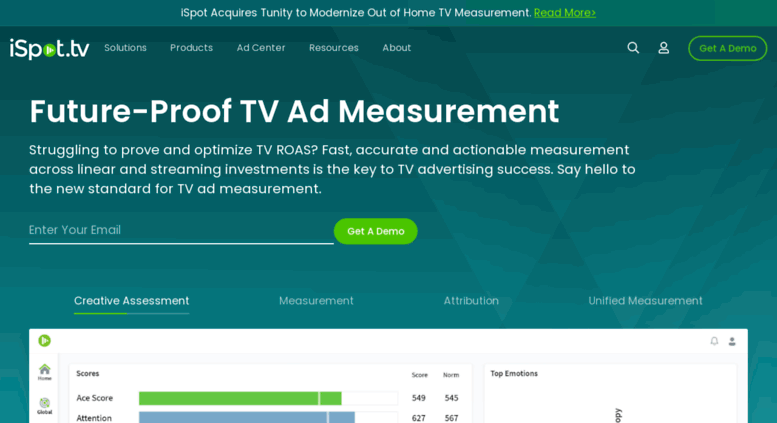777x423 pixels.
Task: Open the Solutions menu
Action: click(x=125, y=48)
